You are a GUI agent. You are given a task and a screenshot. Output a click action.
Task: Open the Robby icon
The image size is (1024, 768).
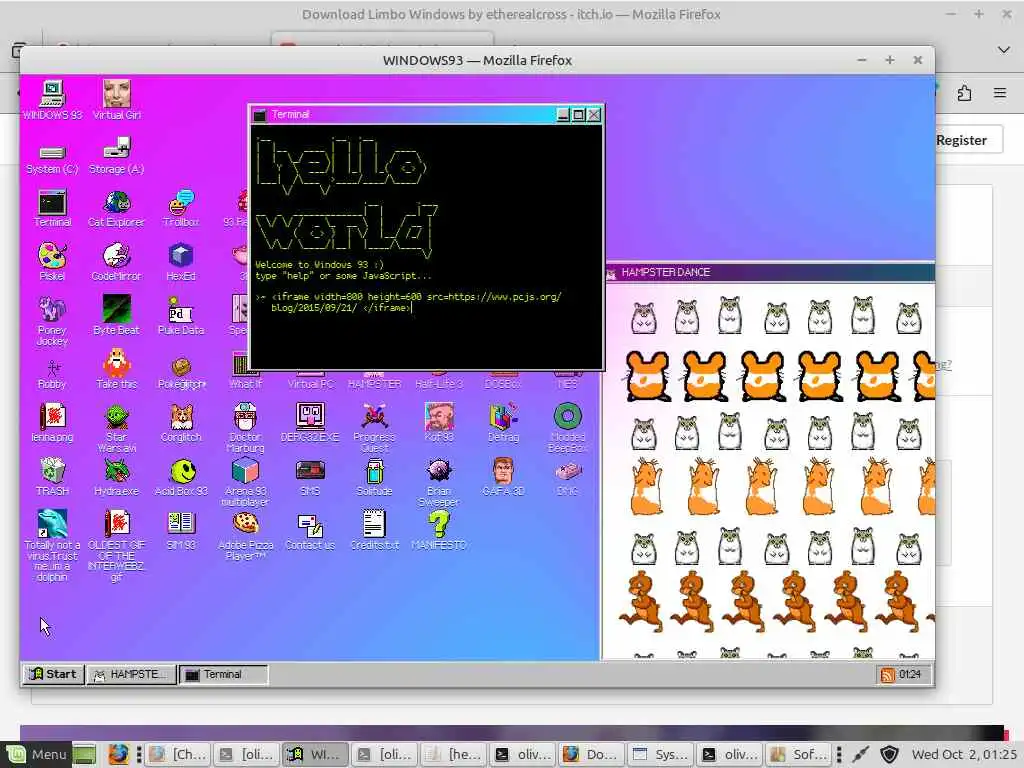coord(52,374)
